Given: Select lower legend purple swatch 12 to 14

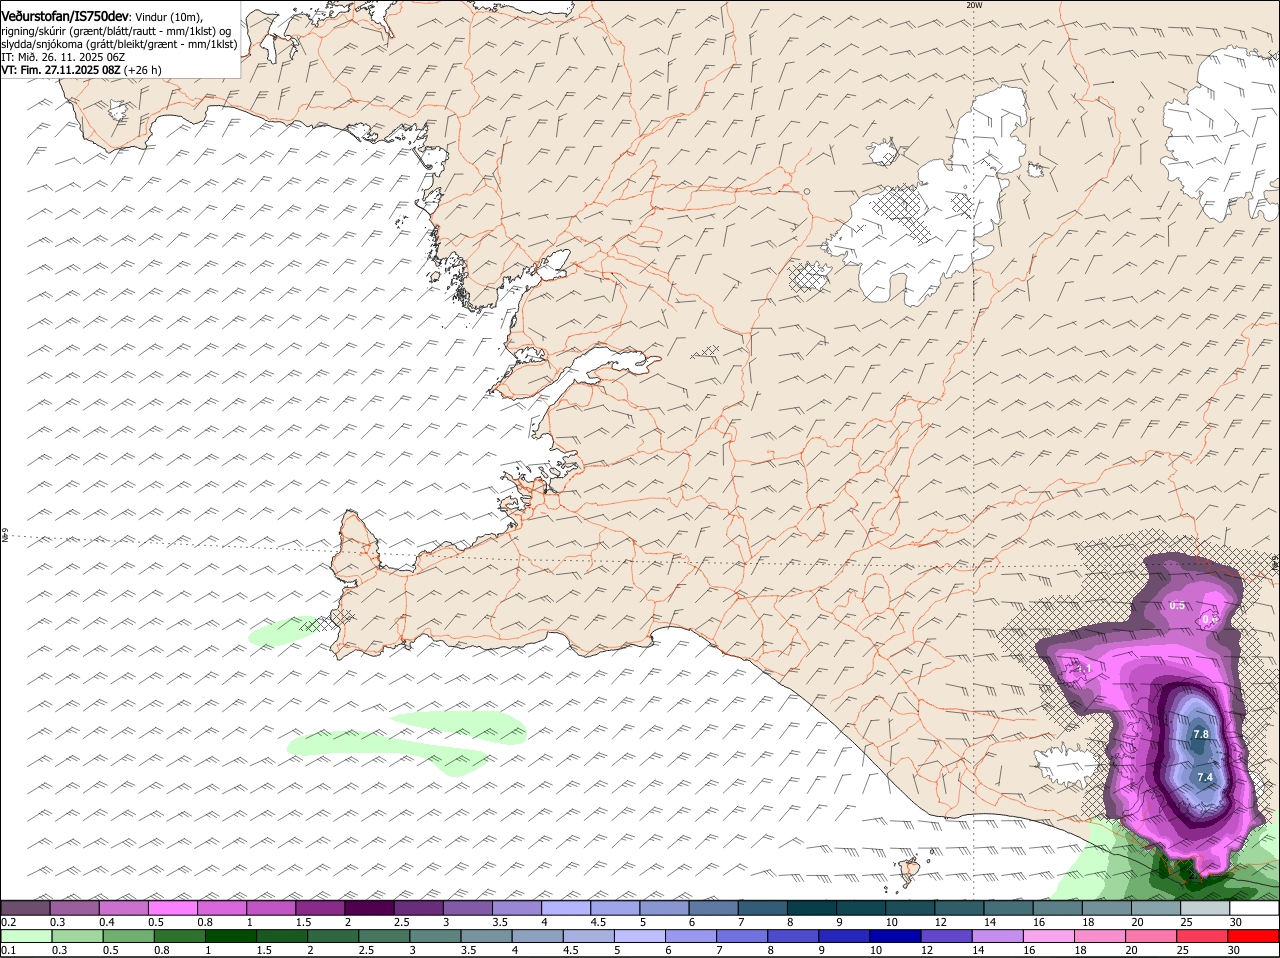Looking at the screenshot, I should point(948,936).
